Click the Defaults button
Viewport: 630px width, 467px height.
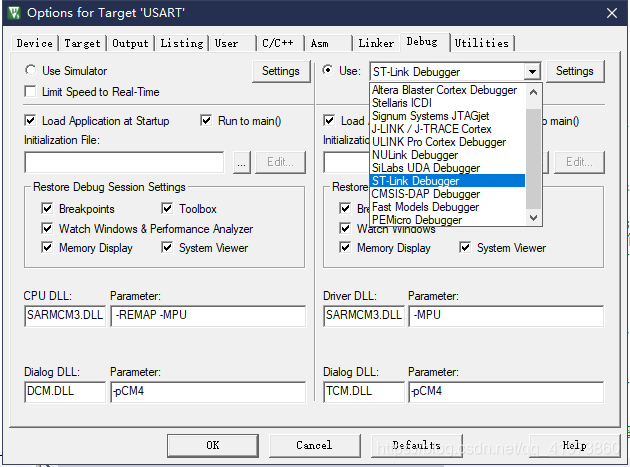(x=417, y=445)
